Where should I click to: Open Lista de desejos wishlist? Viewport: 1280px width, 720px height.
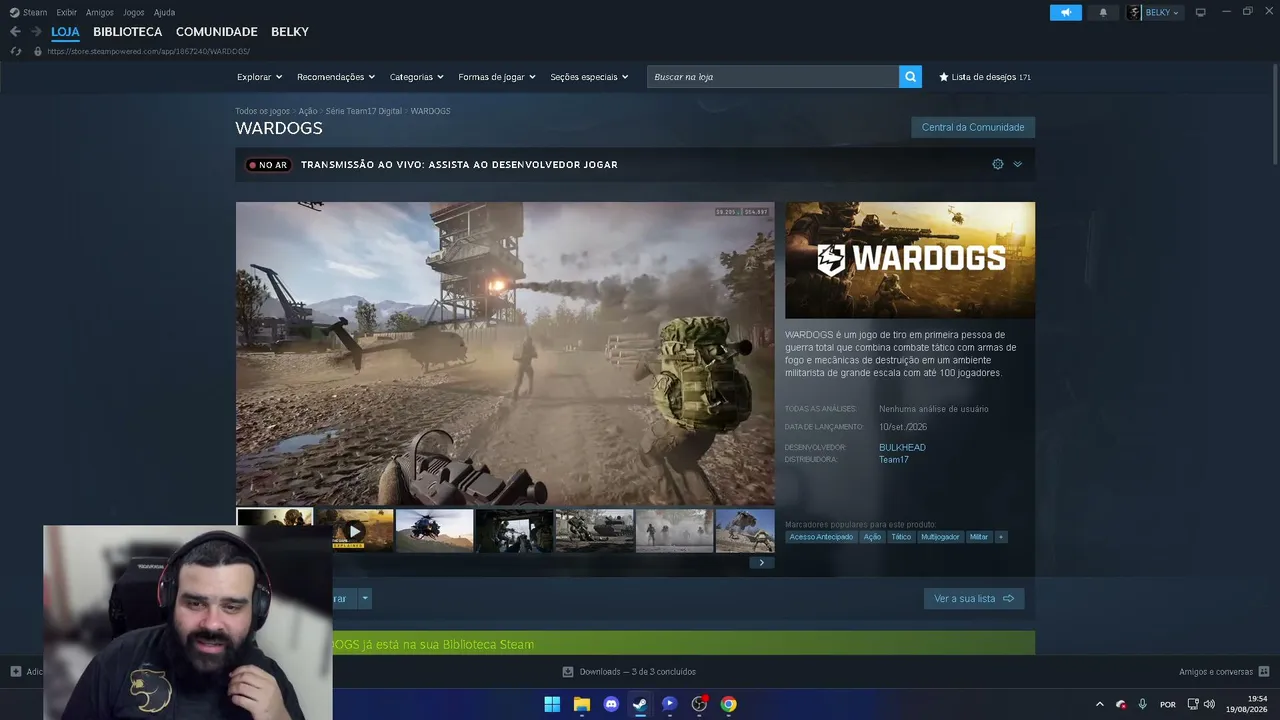(984, 77)
